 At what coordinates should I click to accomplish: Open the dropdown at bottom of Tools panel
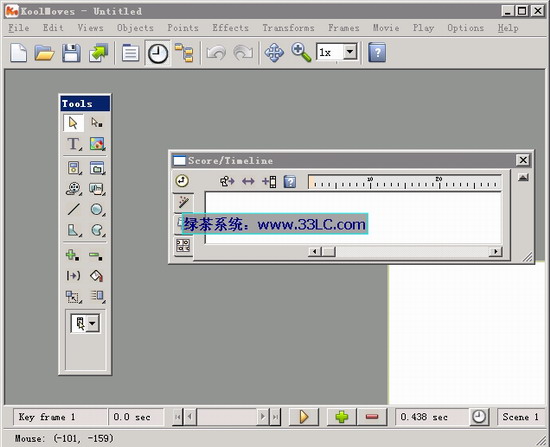(93, 323)
